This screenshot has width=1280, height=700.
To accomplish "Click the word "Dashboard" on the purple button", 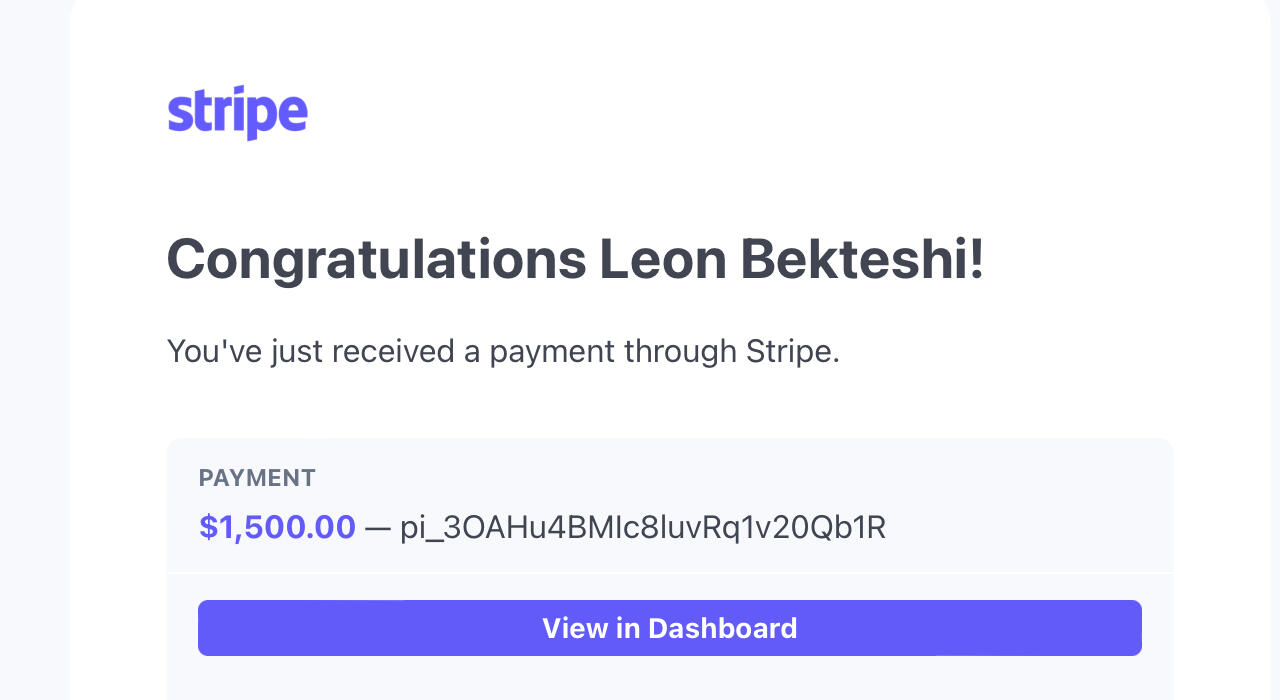I will point(722,628).
